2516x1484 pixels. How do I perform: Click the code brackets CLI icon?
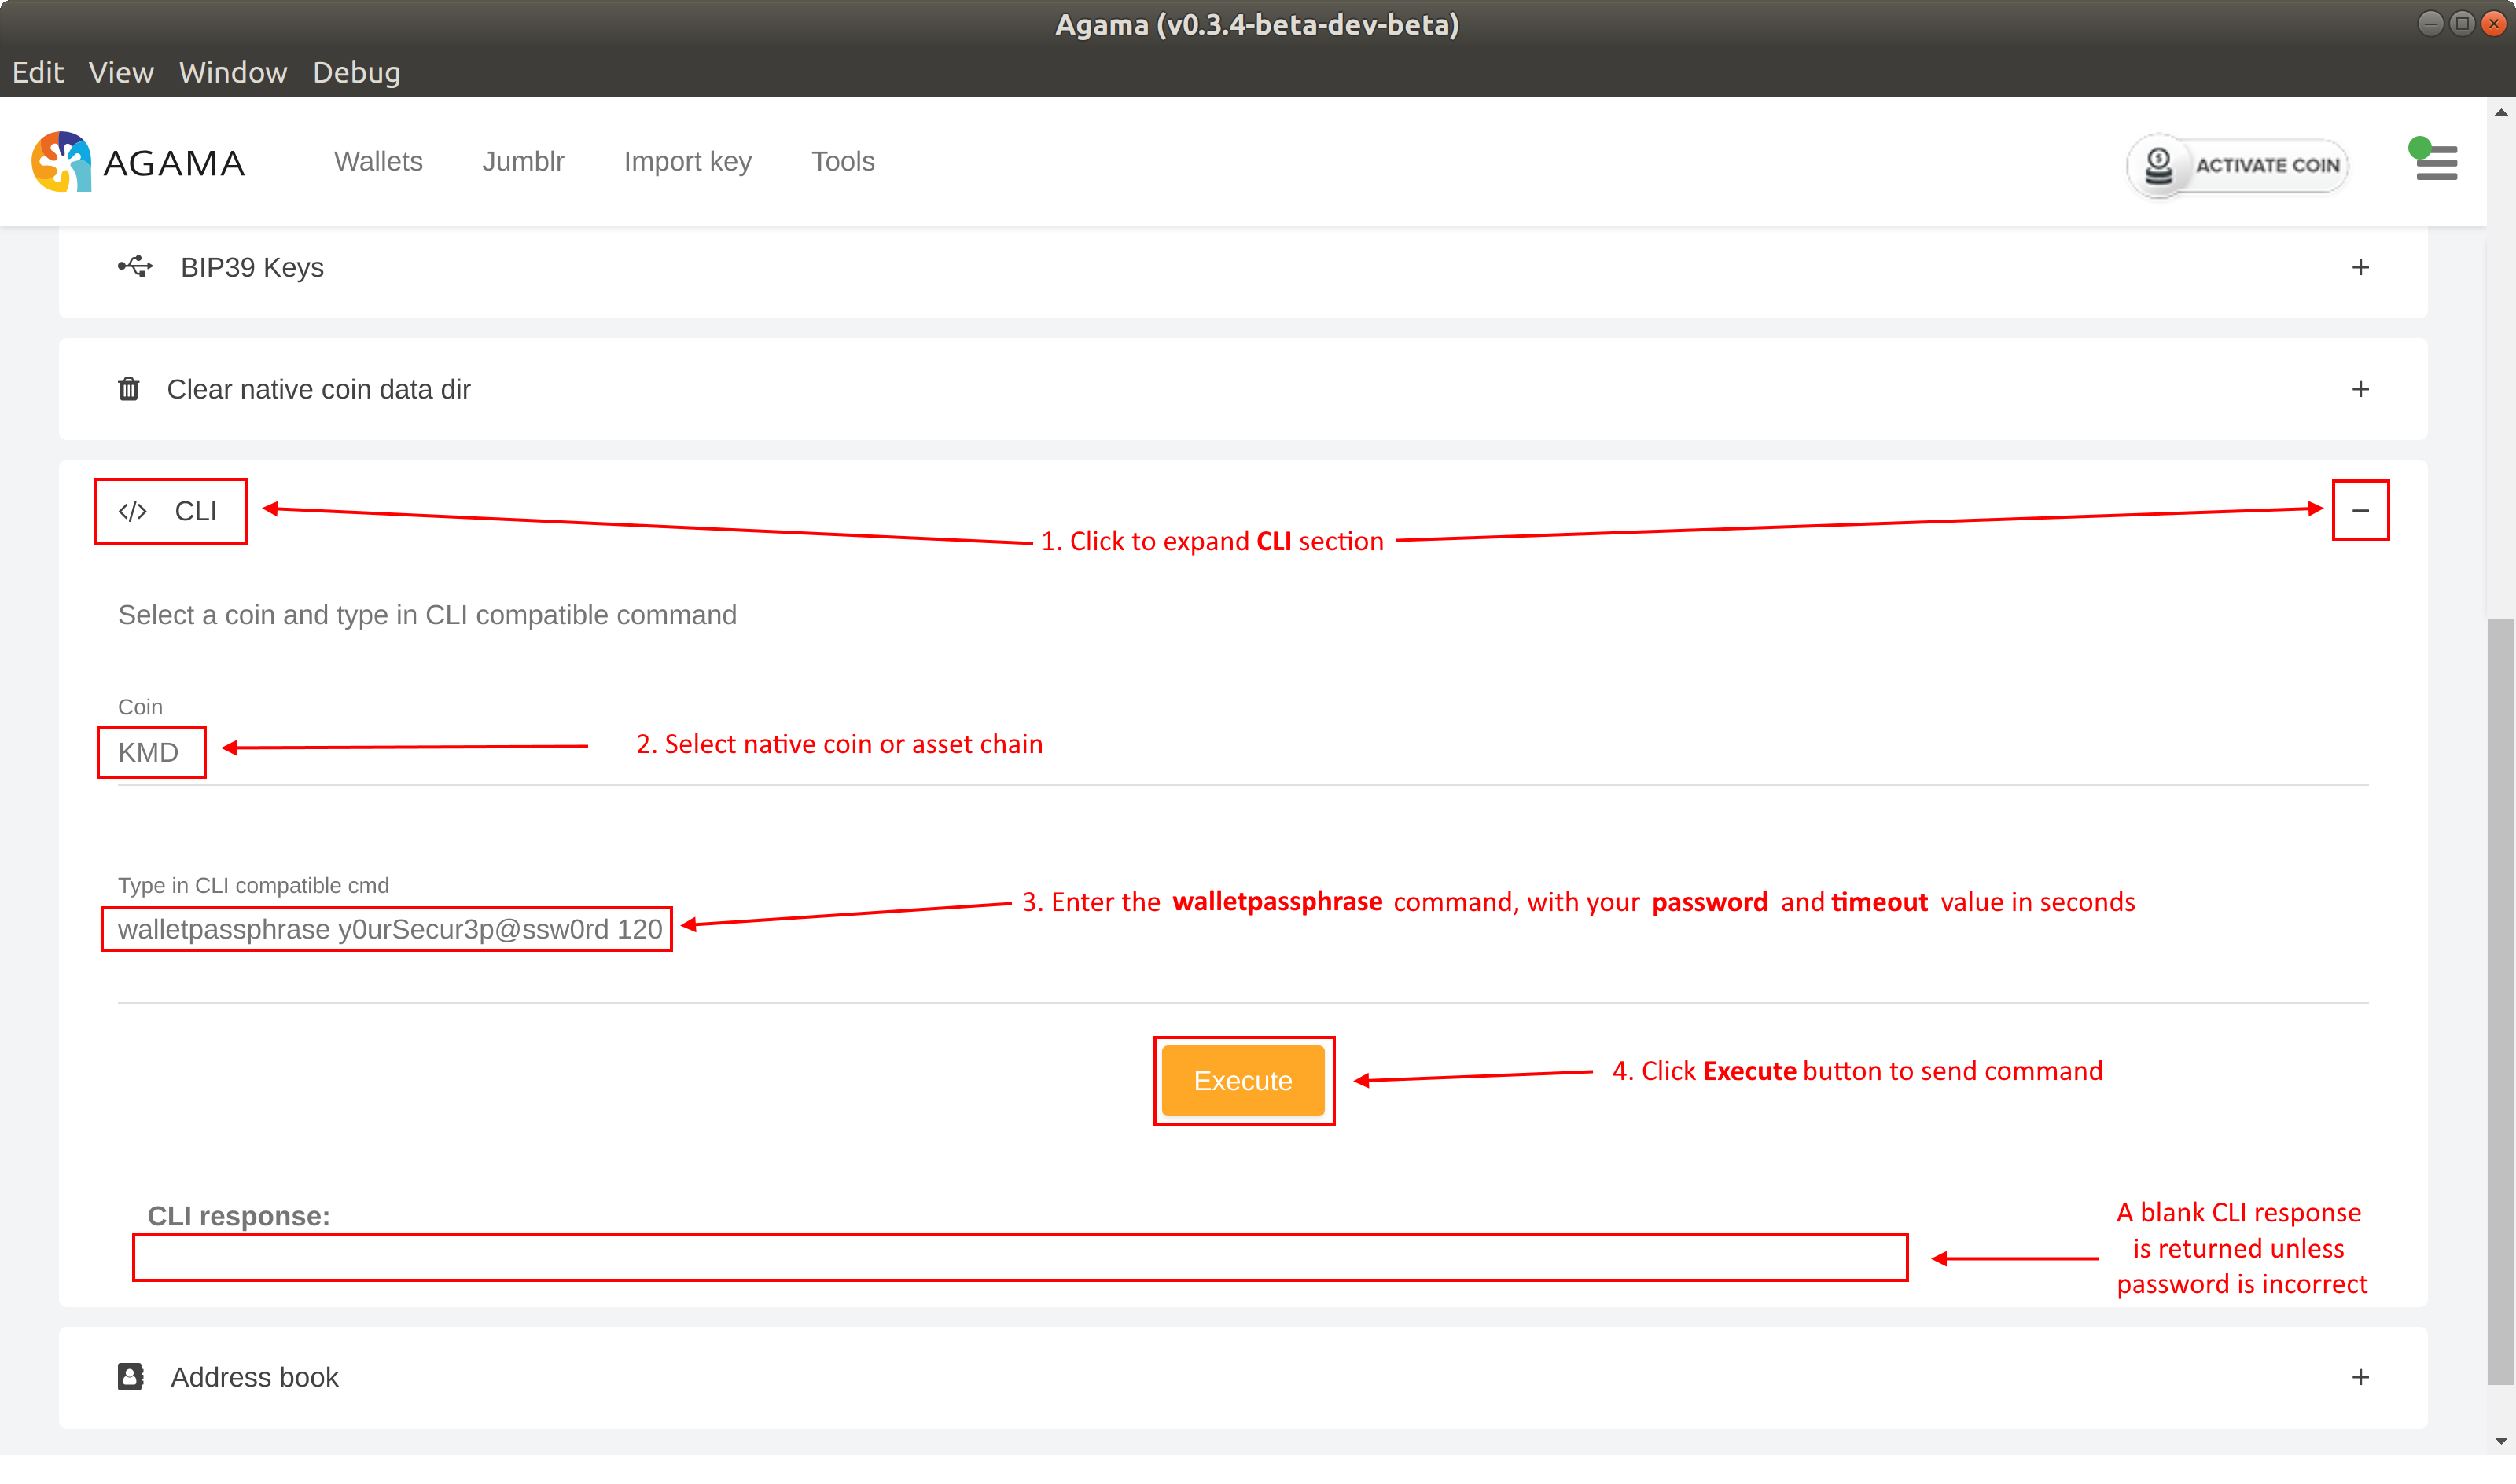[x=133, y=511]
